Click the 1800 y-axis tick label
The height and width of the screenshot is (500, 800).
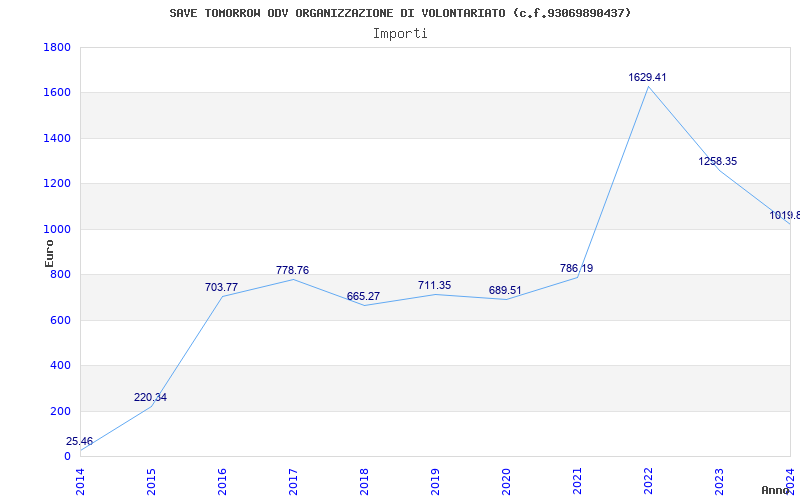[57, 47]
